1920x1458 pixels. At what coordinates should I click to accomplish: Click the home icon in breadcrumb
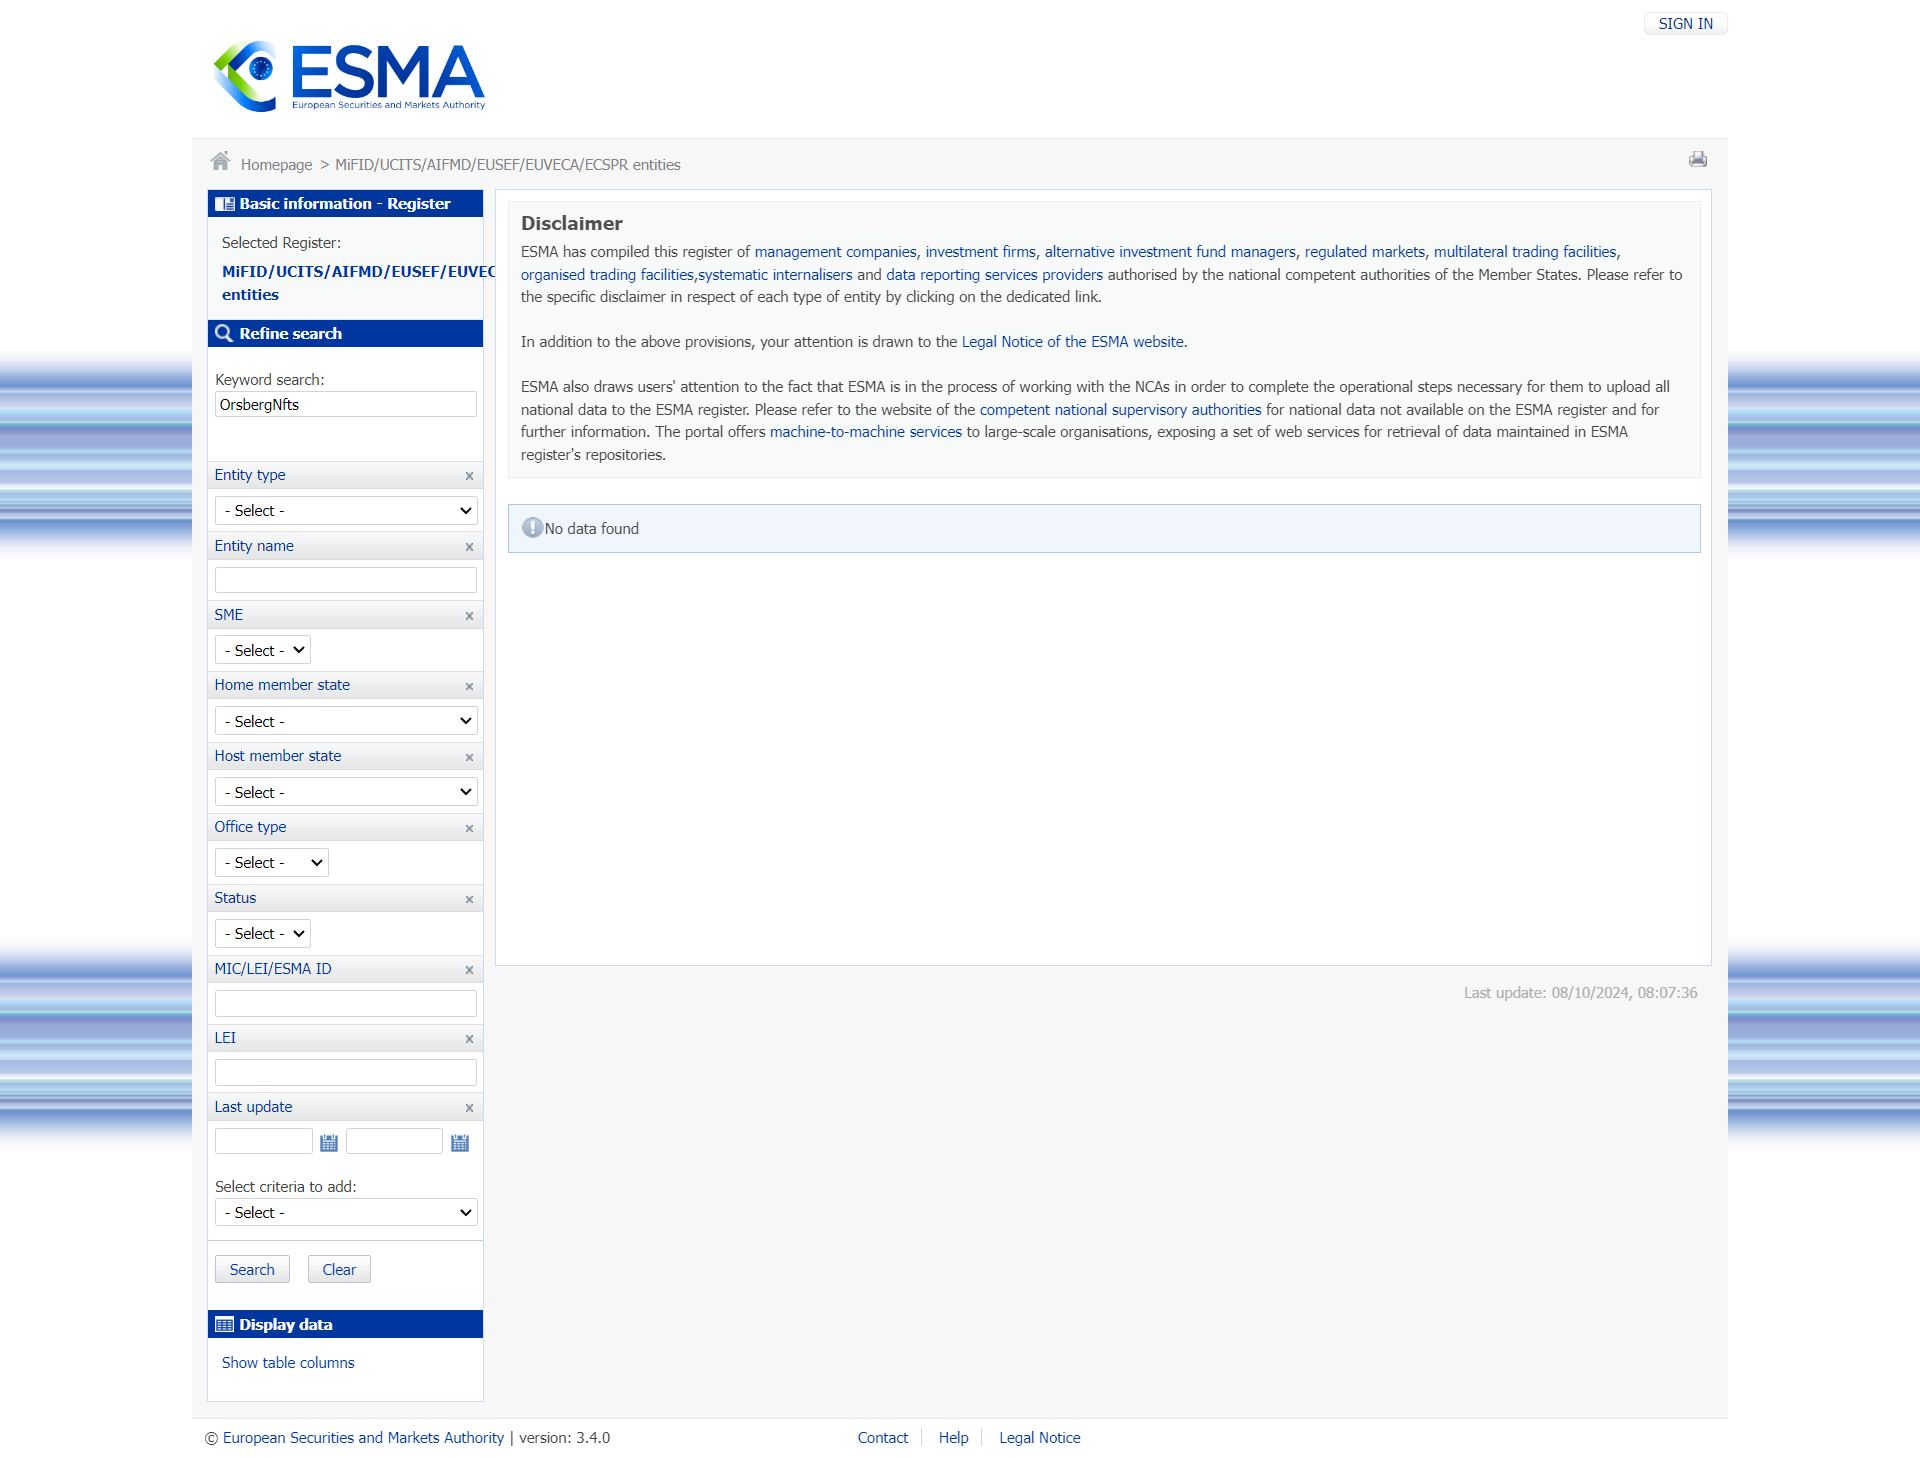point(220,161)
